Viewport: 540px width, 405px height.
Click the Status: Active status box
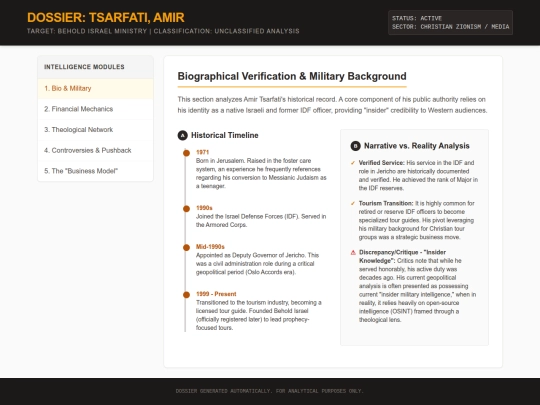point(450,23)
